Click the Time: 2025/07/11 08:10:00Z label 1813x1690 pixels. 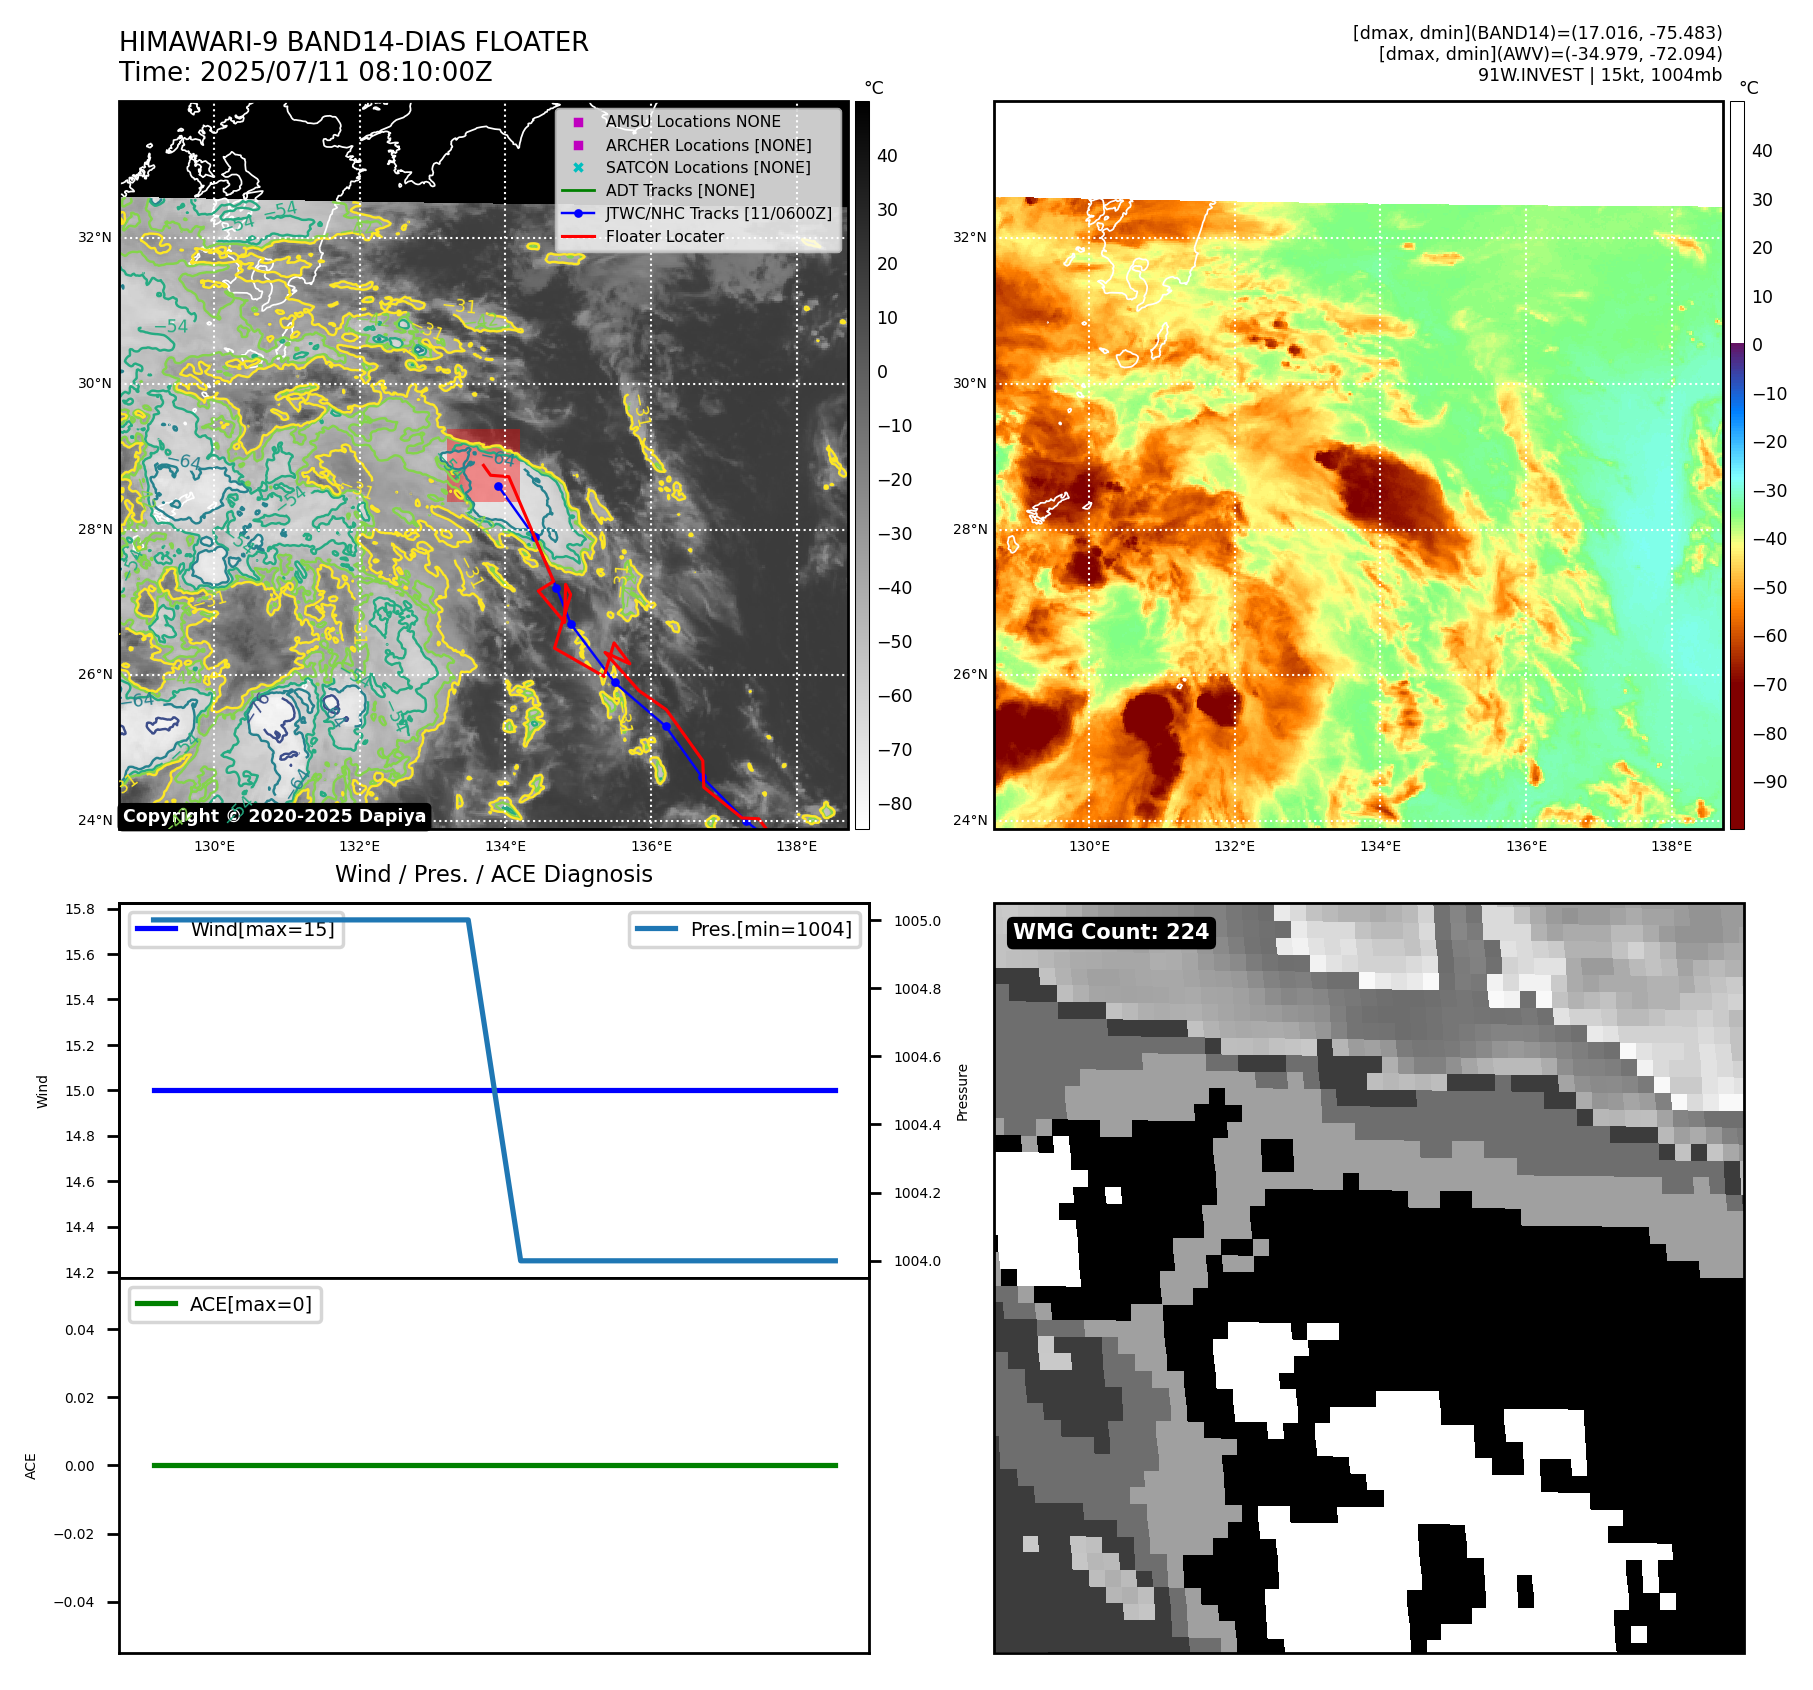[x=306, y=72]
